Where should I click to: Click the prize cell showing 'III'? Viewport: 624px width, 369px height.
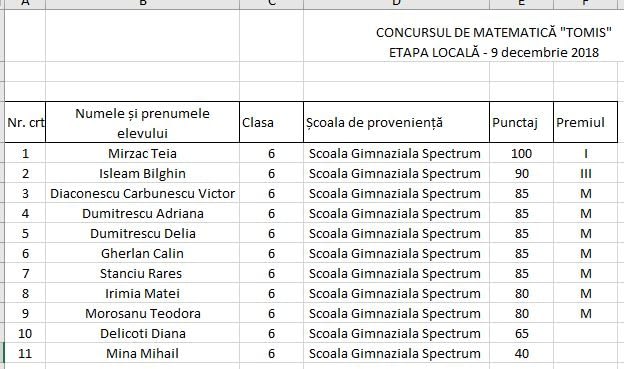585,174
